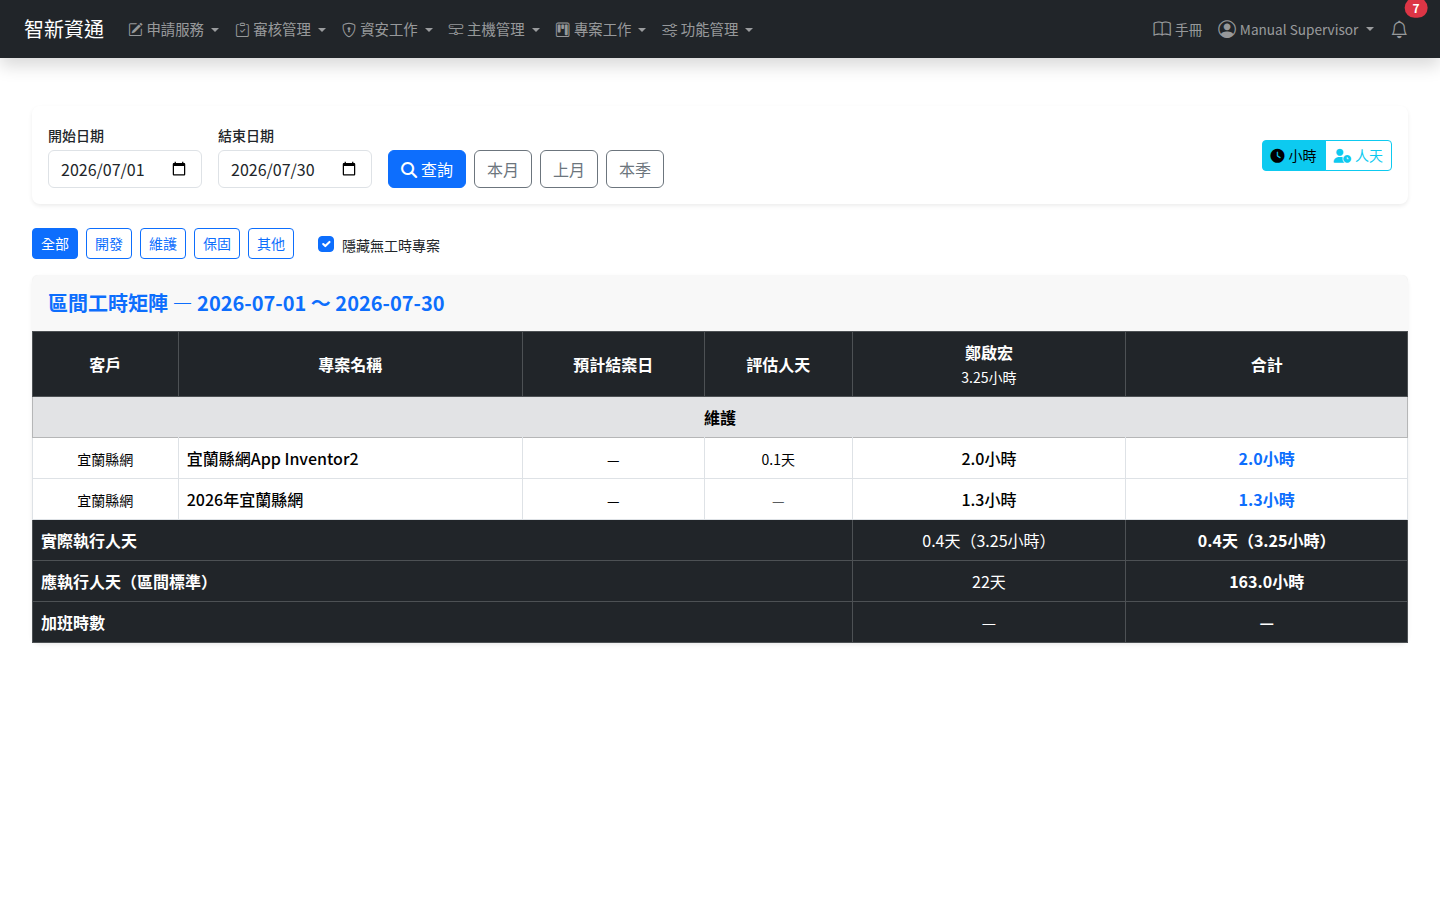The image size is (1440, 900).
Task: Open the 手冊 manual link
Action: 1178,30
